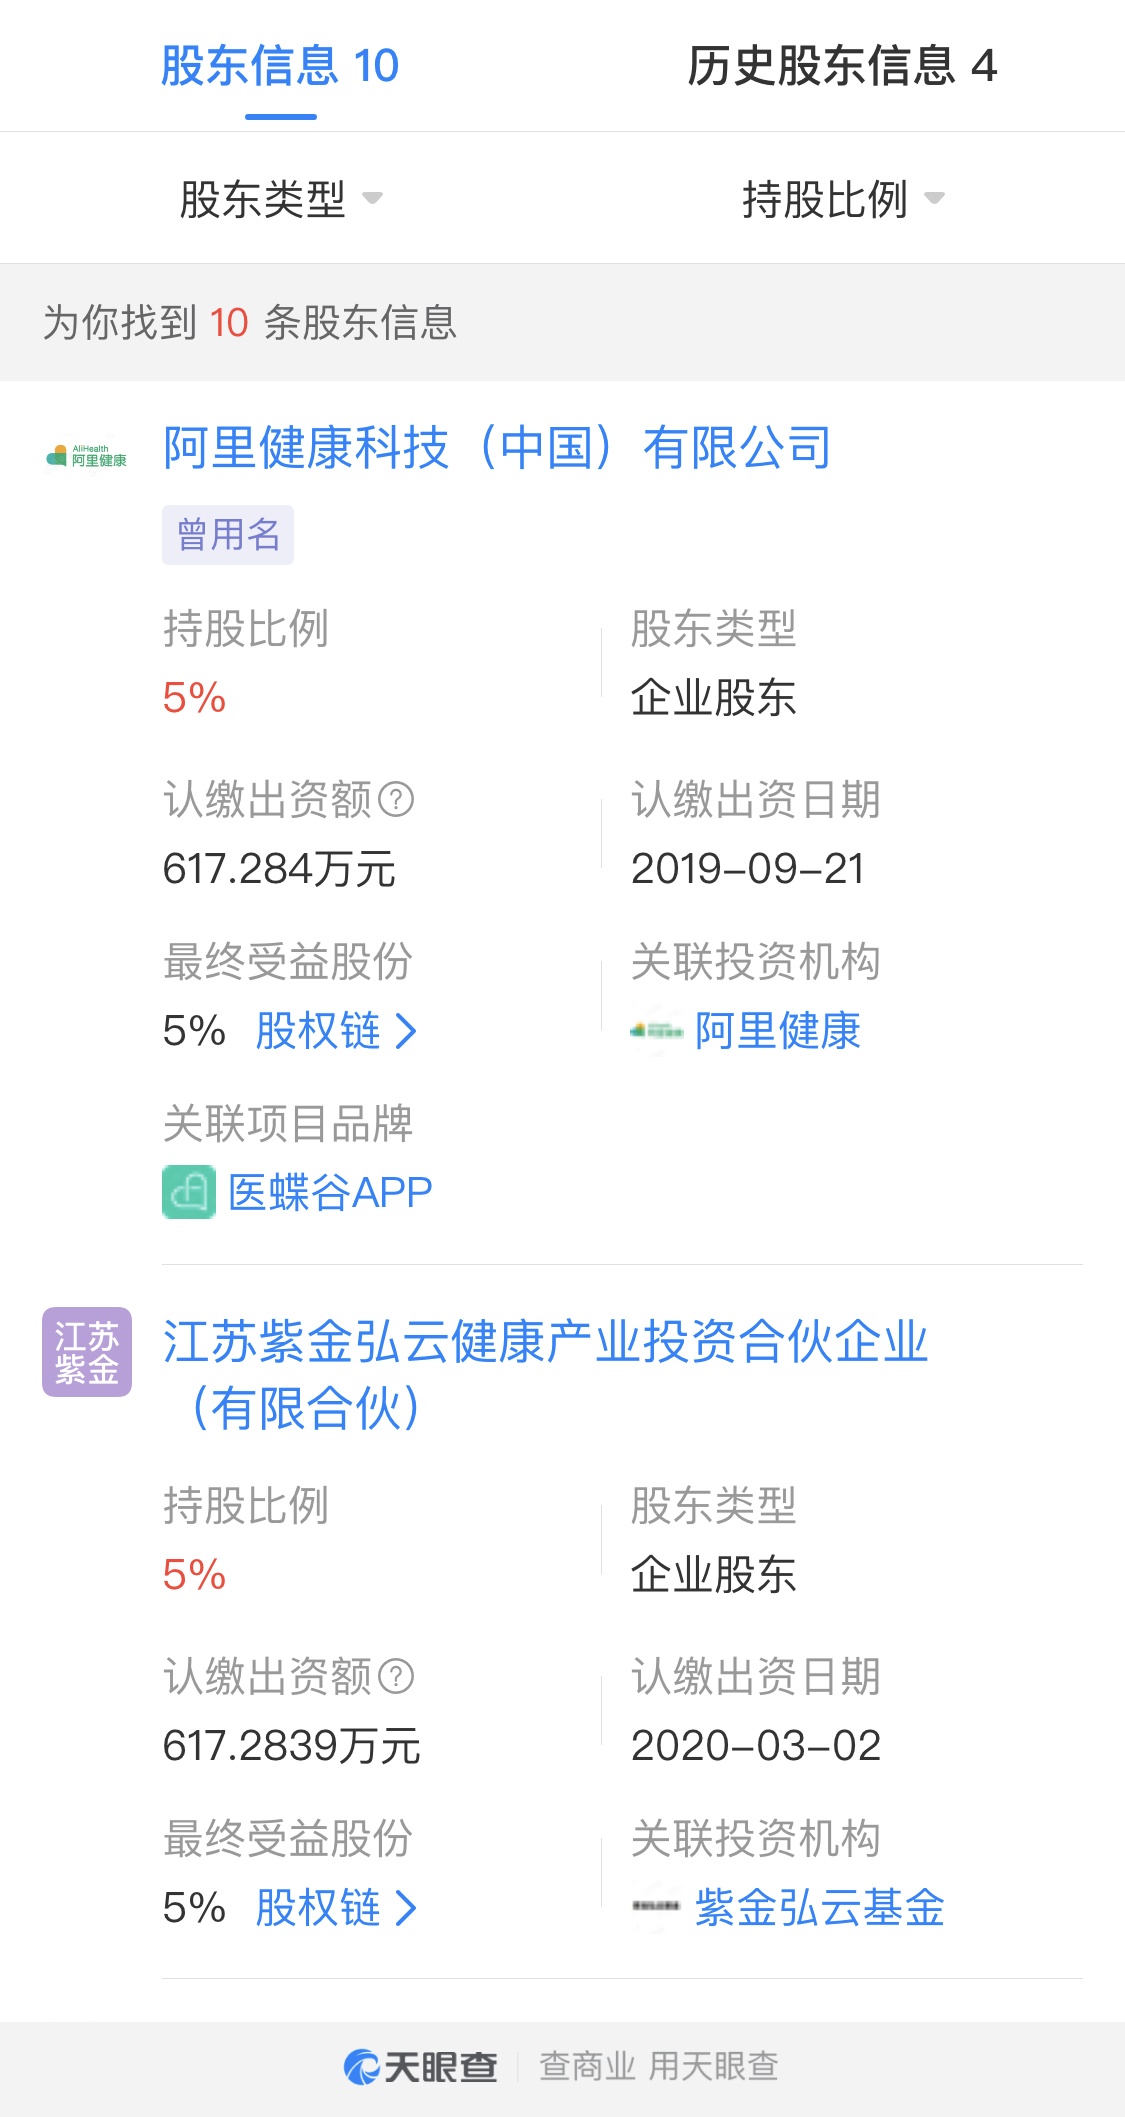
Task: Tap the AliHealth company logo
Action: pyautogui.click(x=87, y=456)
